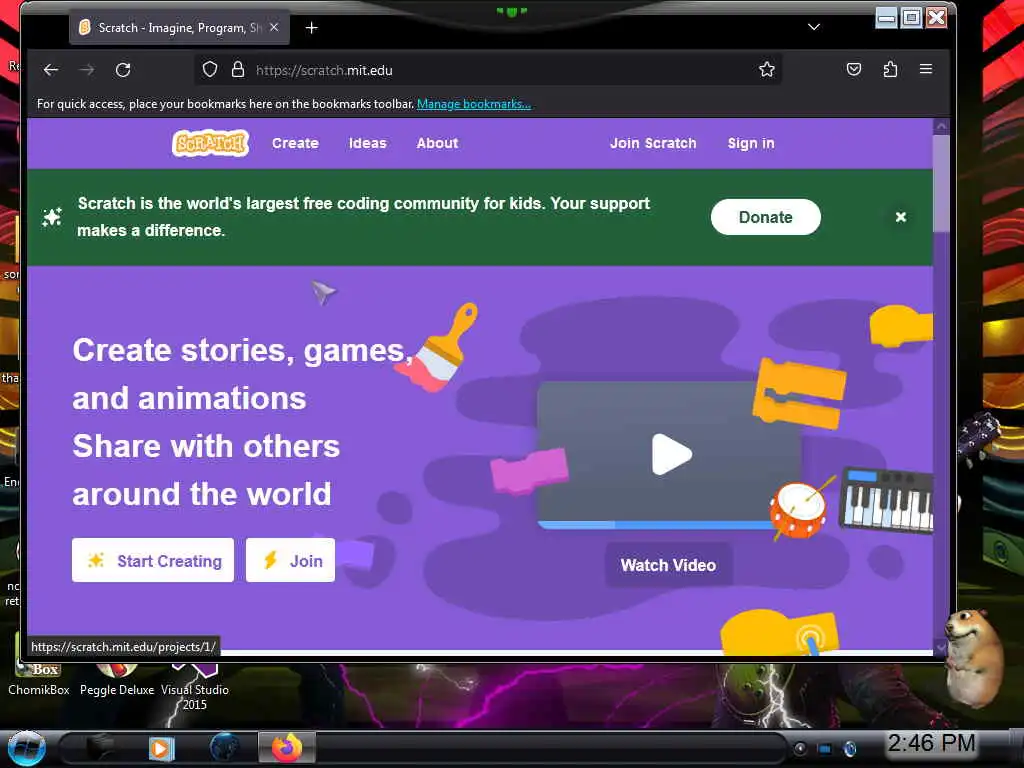
Task: Open the tracking protection shield icon
Action: (210, 70)
